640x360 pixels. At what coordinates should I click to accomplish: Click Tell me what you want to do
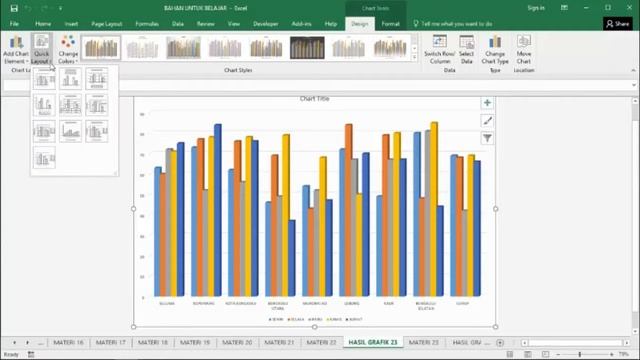(456, 24)
